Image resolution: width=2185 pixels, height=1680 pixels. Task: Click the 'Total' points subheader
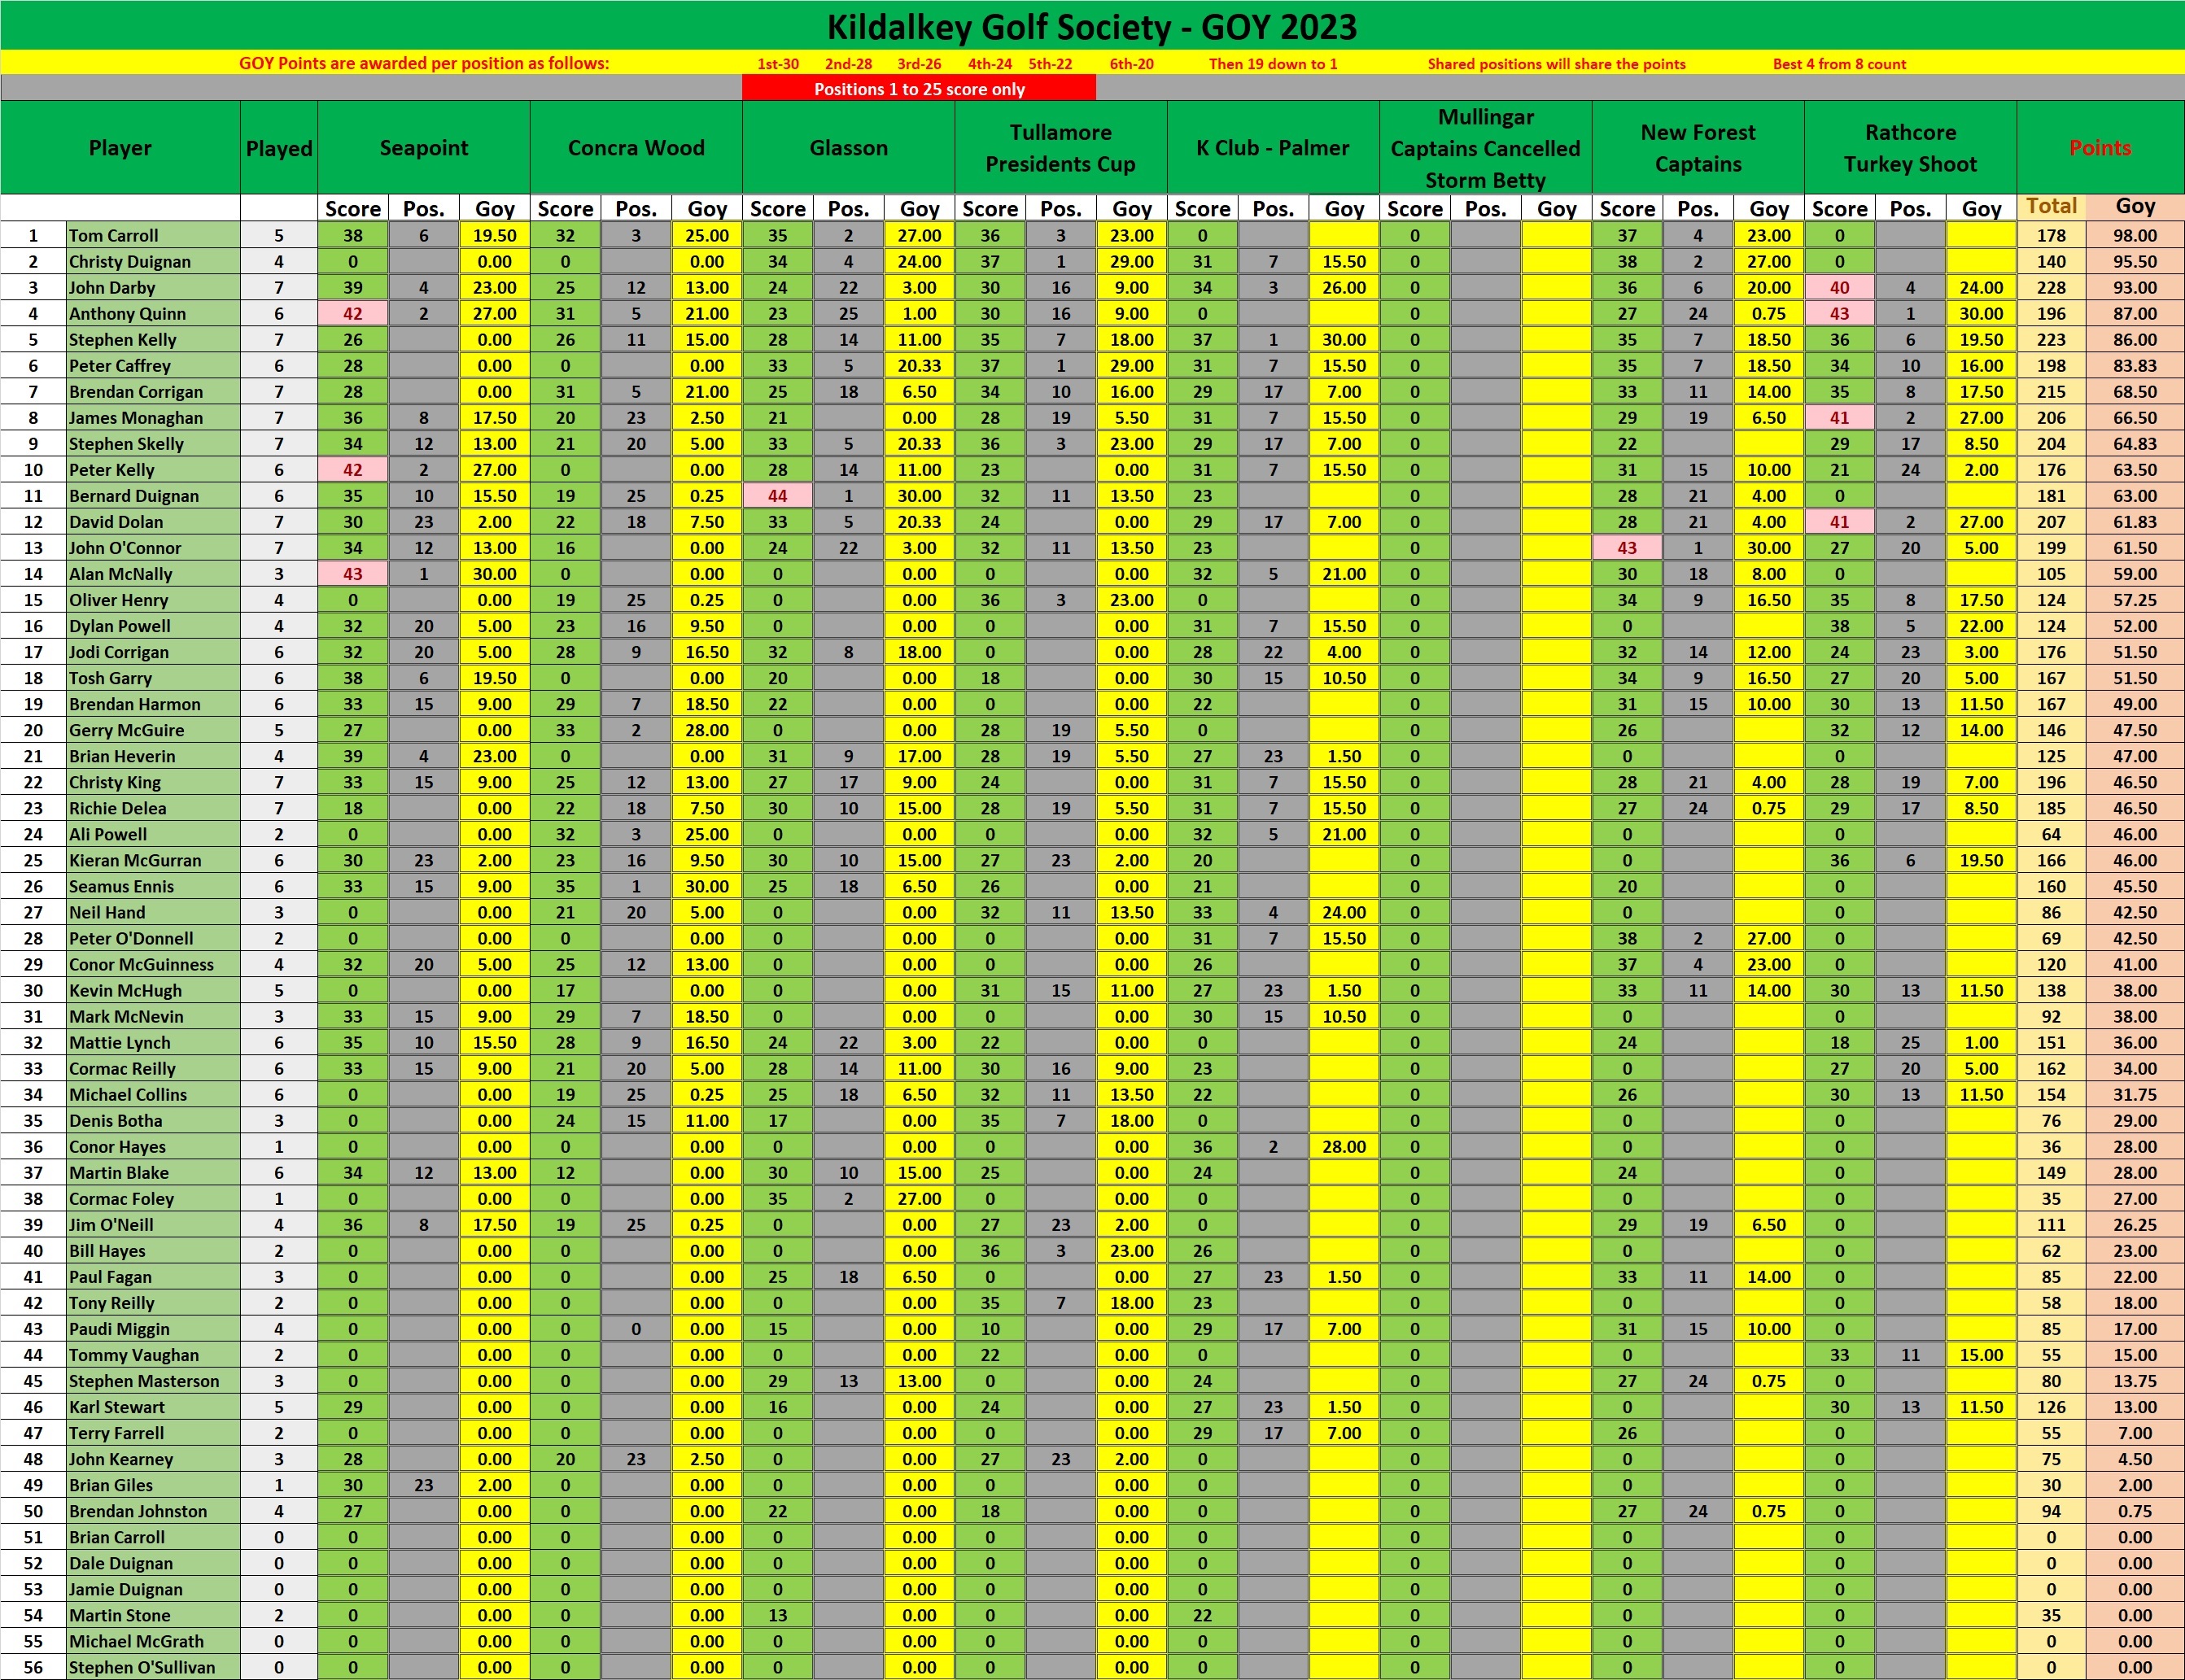[x=2051, y=206]
